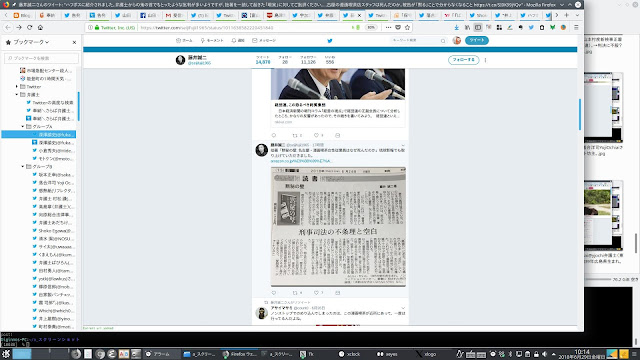Open the library books icon in the toolbar
640x360 pixels.
coord(467,27)
